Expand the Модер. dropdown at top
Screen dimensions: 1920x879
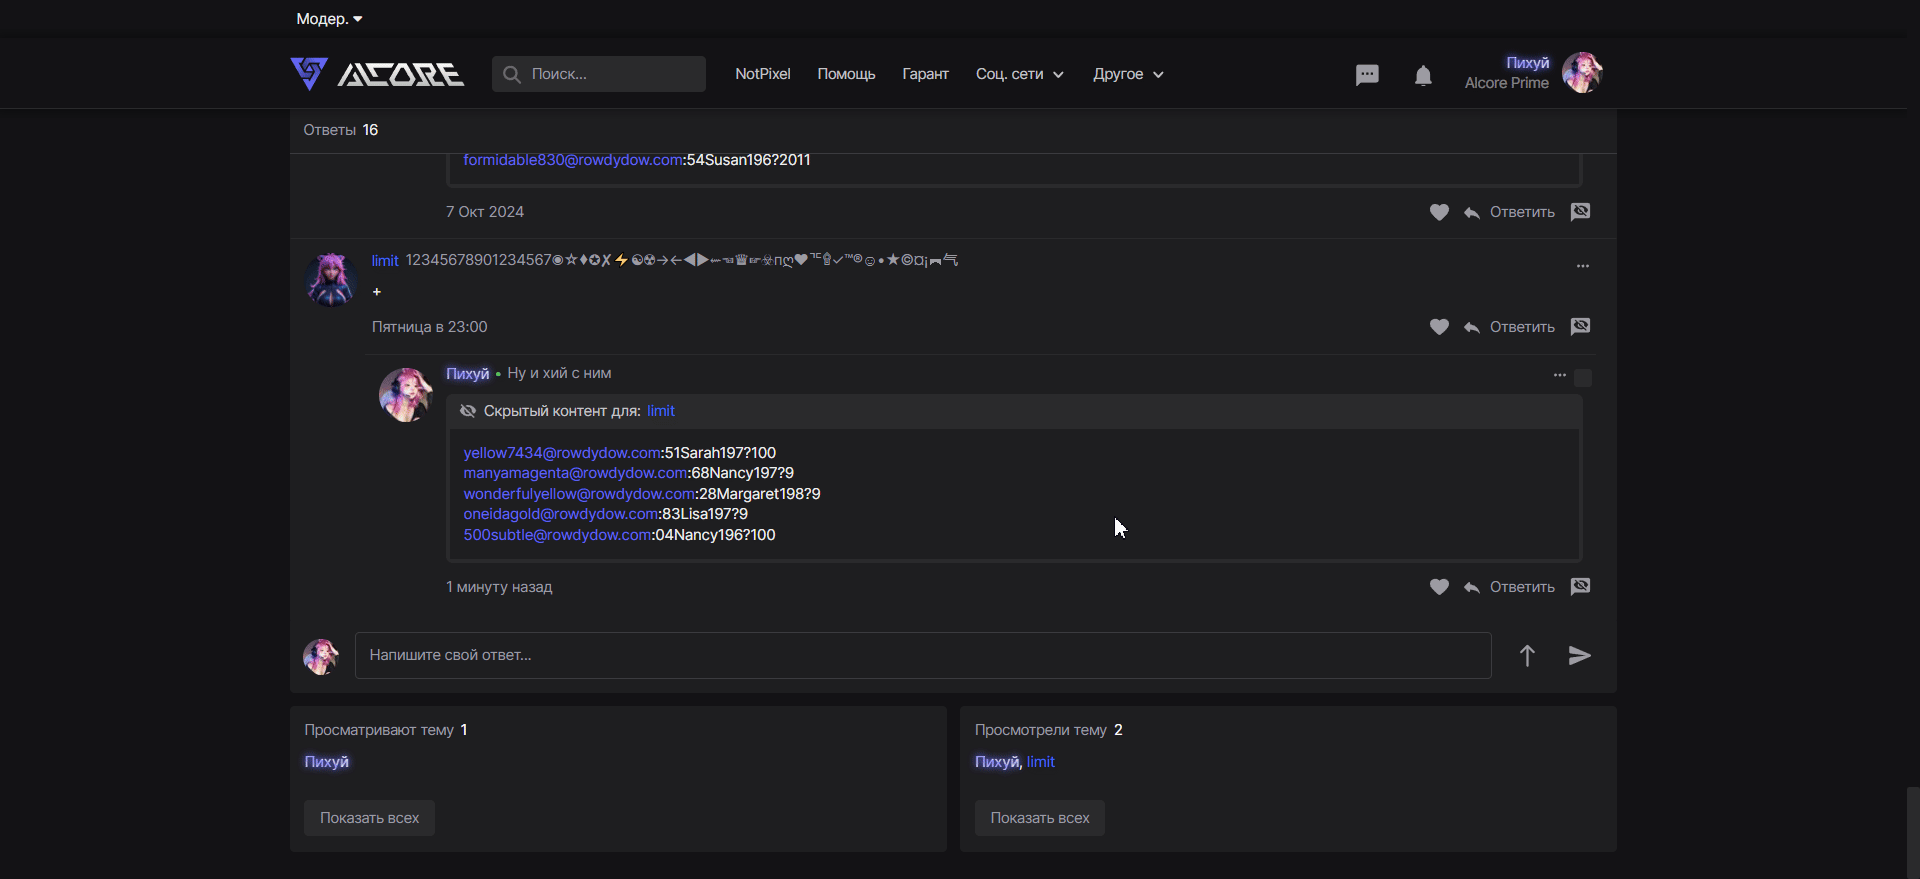point(329,19)
